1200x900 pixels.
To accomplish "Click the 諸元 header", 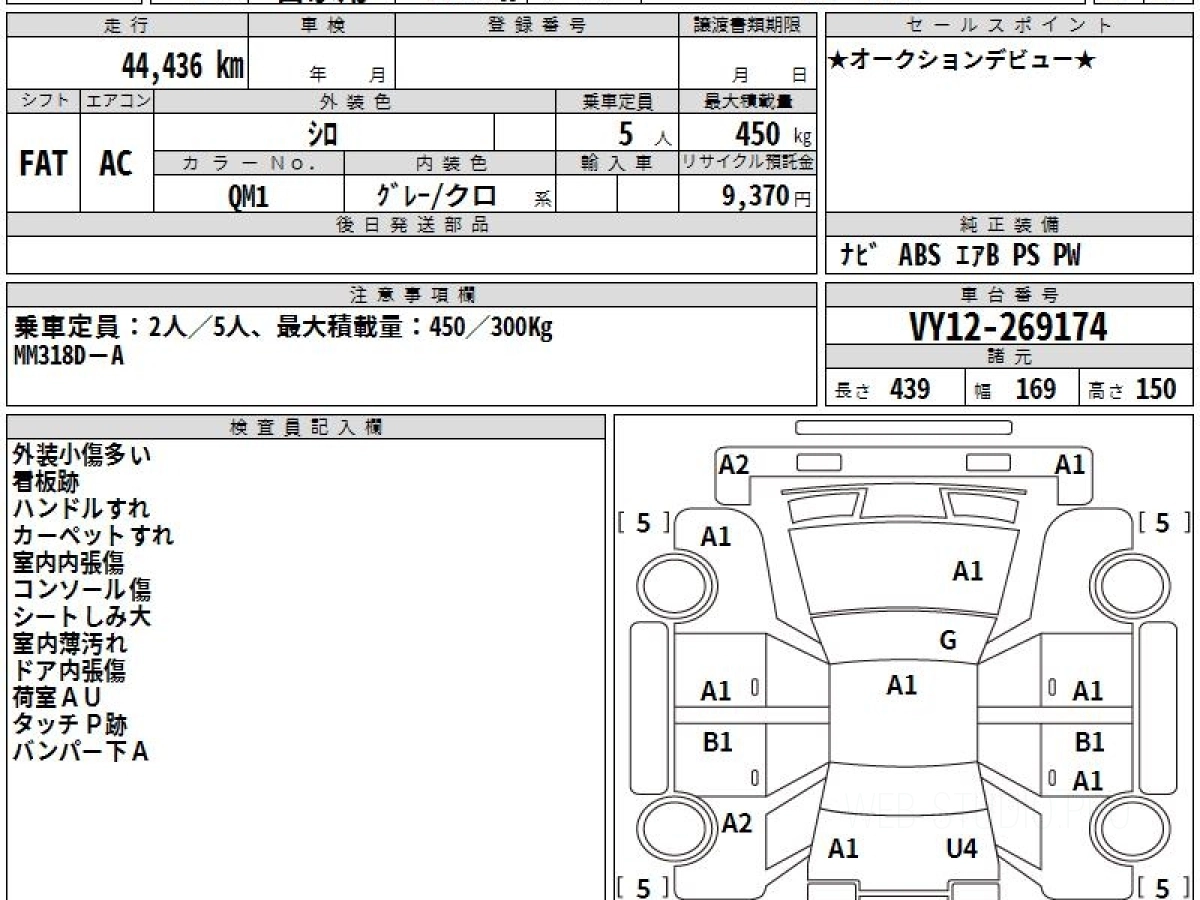I will coord(1010,357).
